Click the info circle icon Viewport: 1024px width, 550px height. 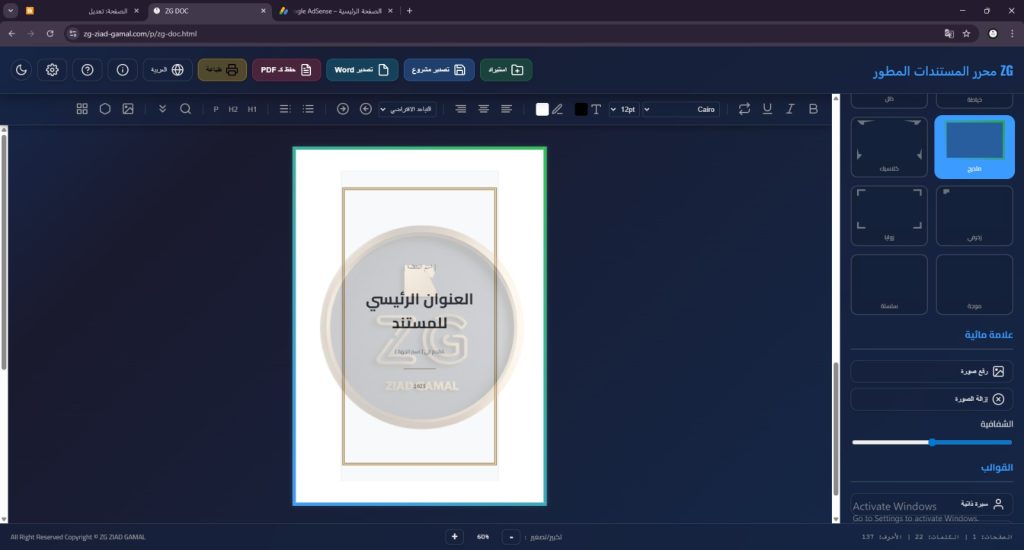pyautogui.click(x=122, y=70)
